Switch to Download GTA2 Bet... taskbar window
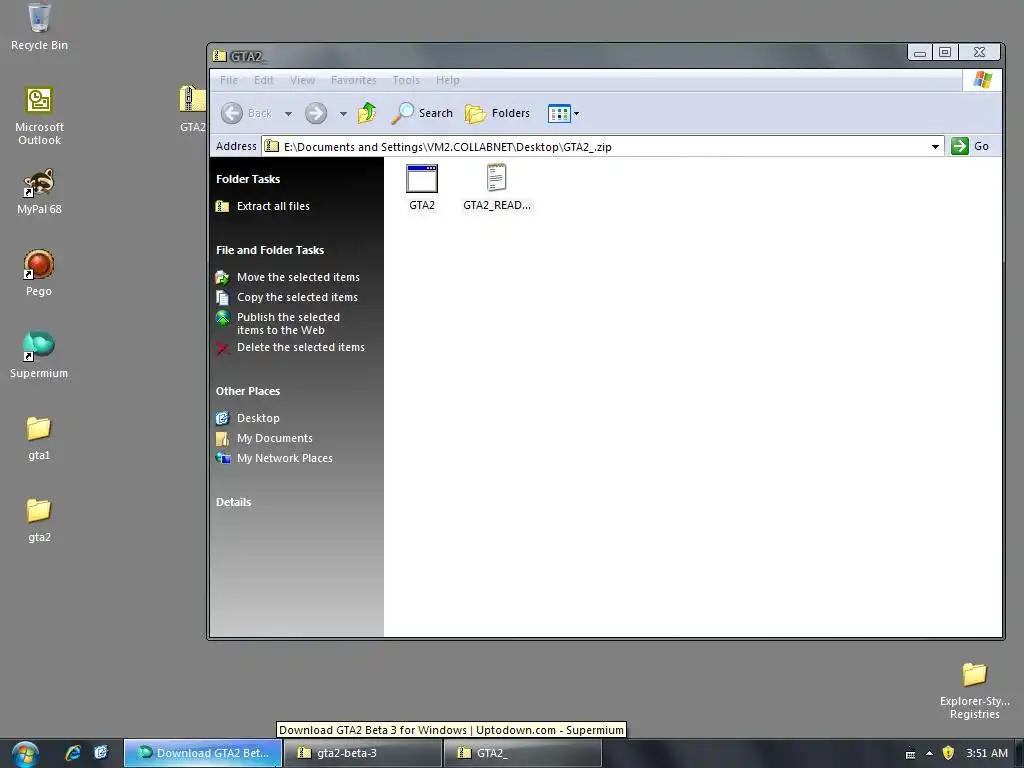 [x=203, y=753]
